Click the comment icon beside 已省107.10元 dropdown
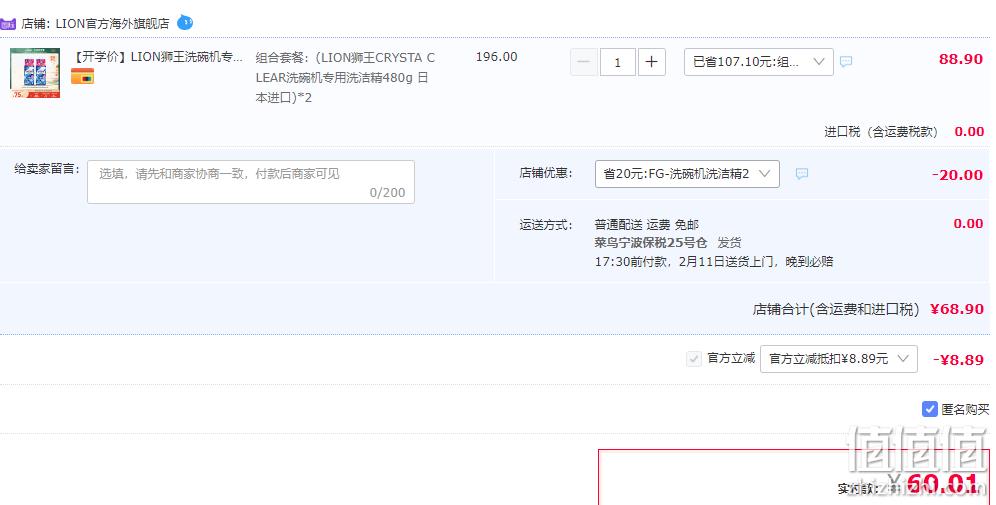This screenshot has width=996, height=505. 846,62
